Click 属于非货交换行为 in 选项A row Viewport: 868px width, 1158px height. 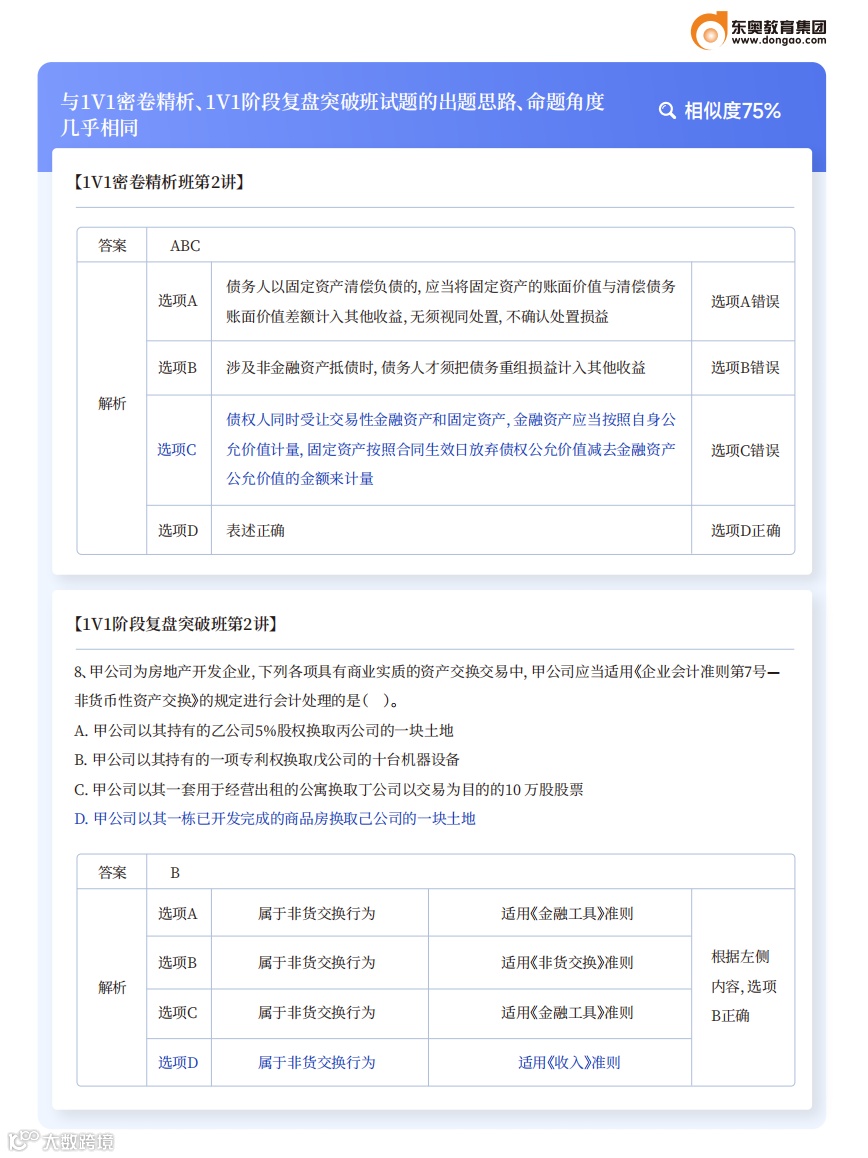click(x=317, y=914)
